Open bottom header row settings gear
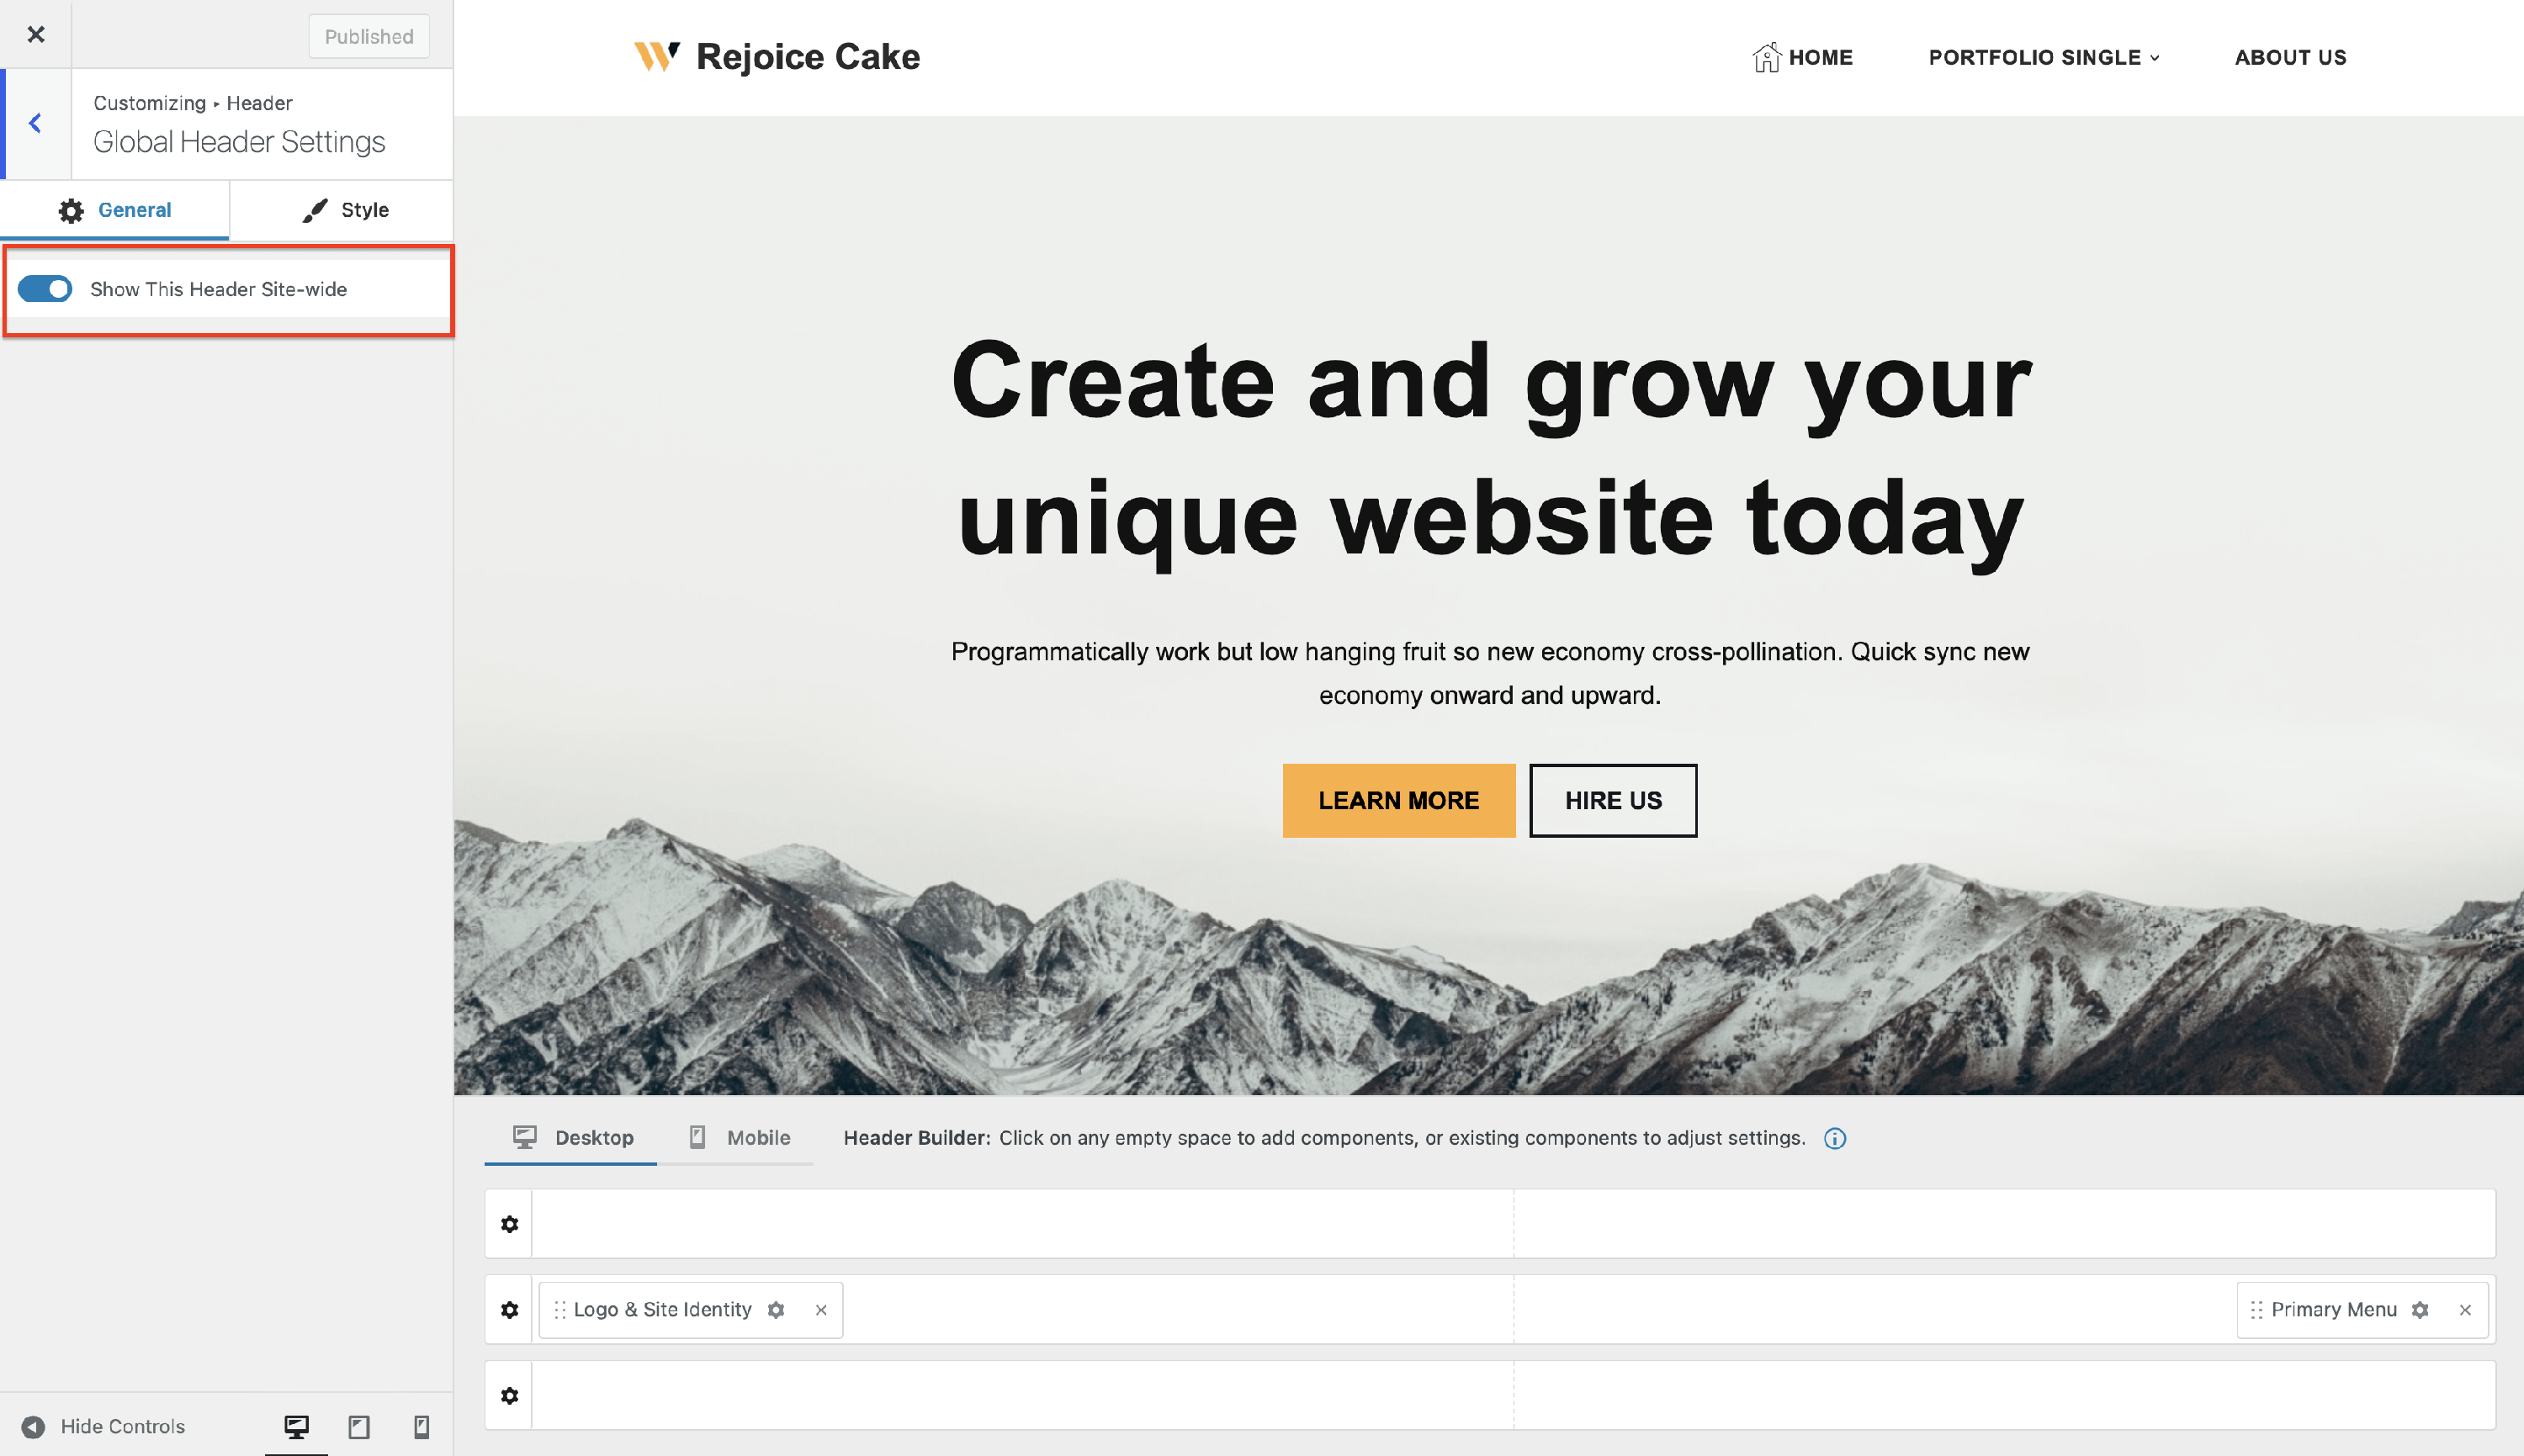This screenshot has height=1456, width=2524. [x=510, y=1396]
